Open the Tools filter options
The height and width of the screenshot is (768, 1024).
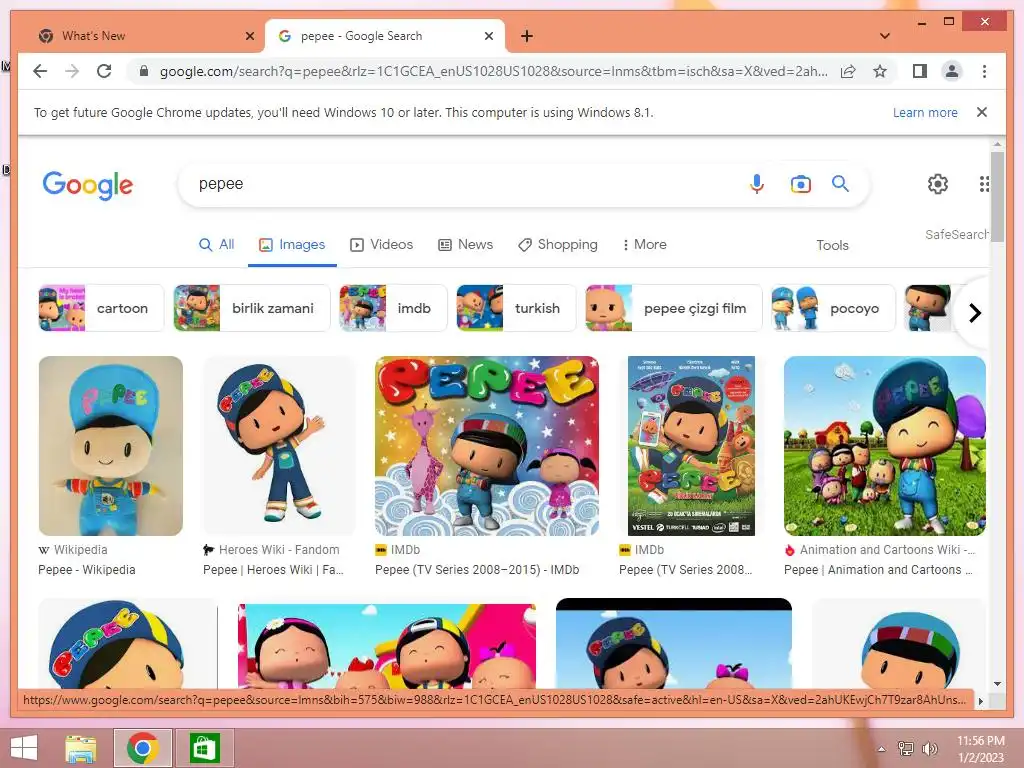(832, 245)
